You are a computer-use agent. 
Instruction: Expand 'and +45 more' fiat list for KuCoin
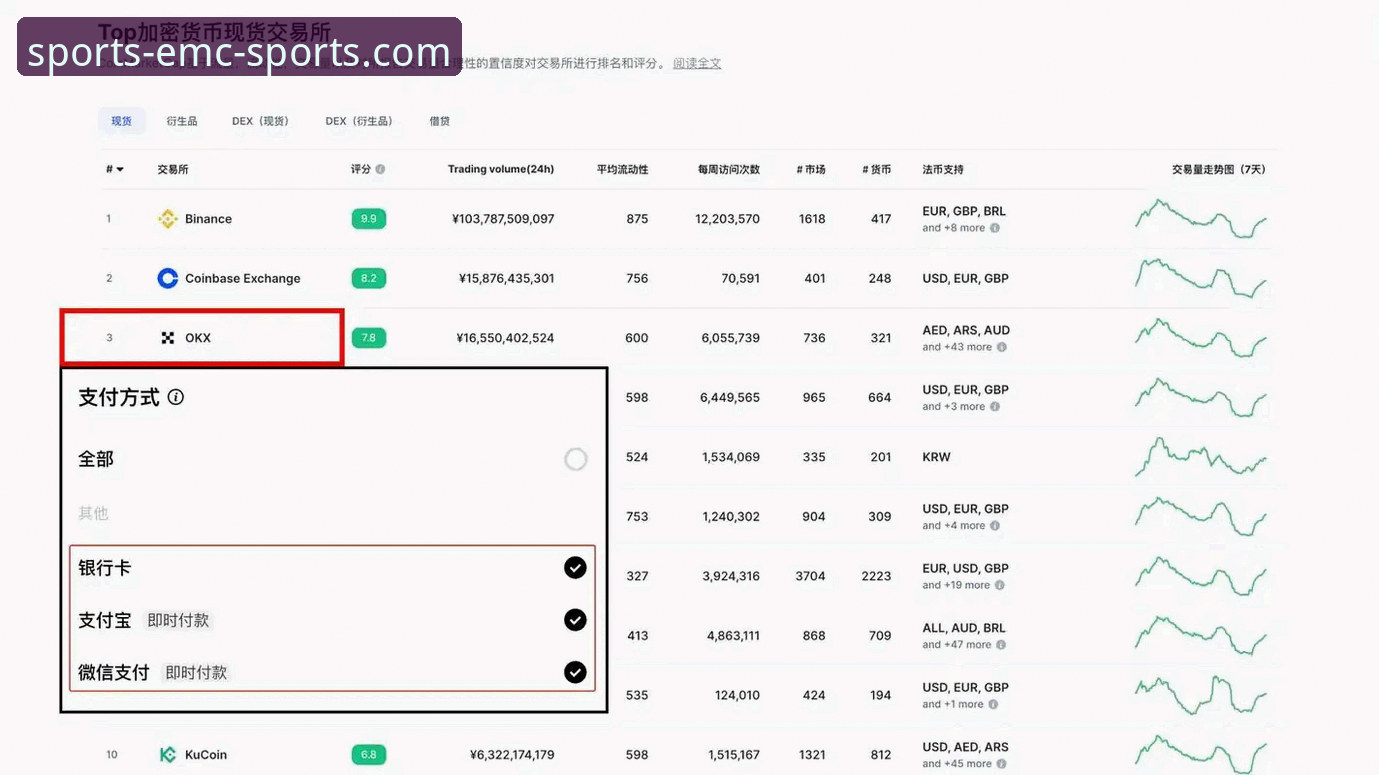(x=957, y=764)
